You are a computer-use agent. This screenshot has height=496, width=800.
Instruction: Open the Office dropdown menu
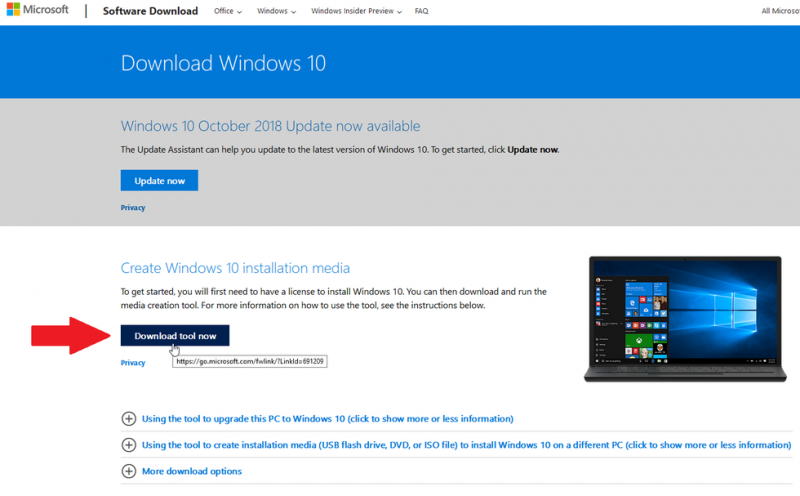228,11
